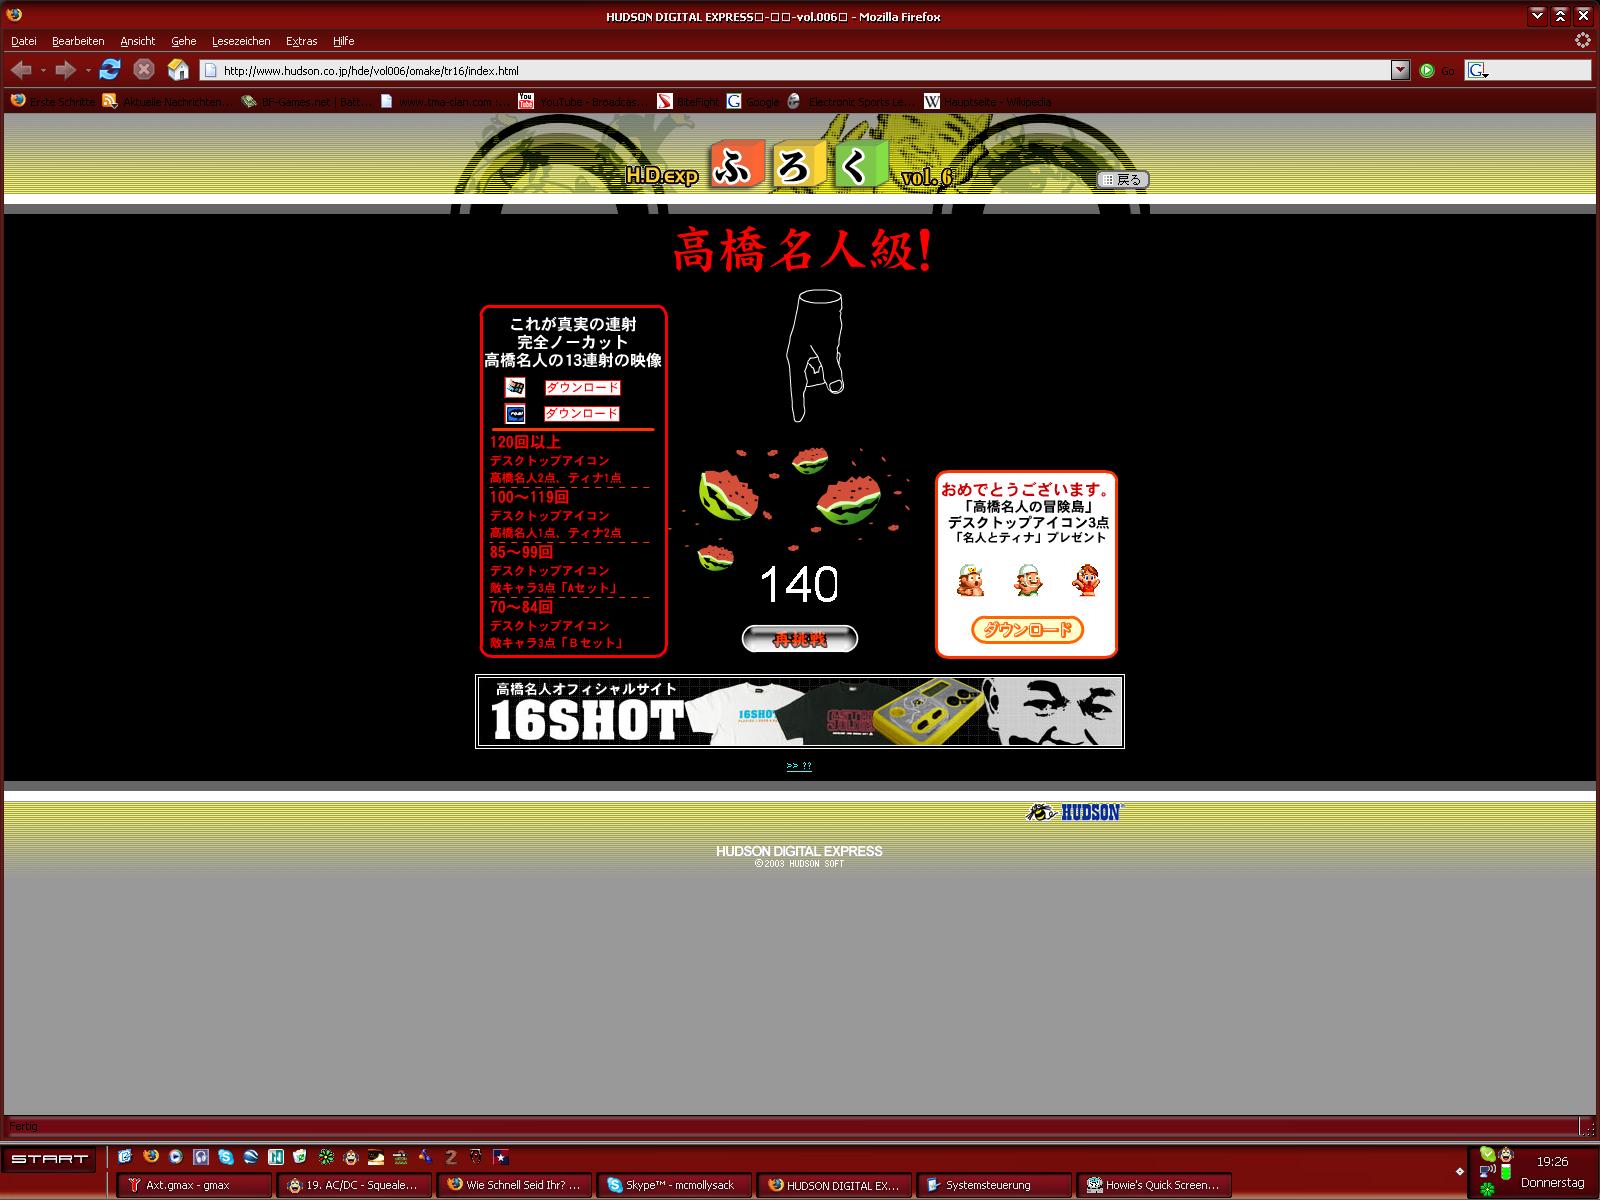Image resolution: width=1600 pixels, height=1200 pixels.
Task: Open the 16SHOT official site banner
Action: tap(800, 711)
